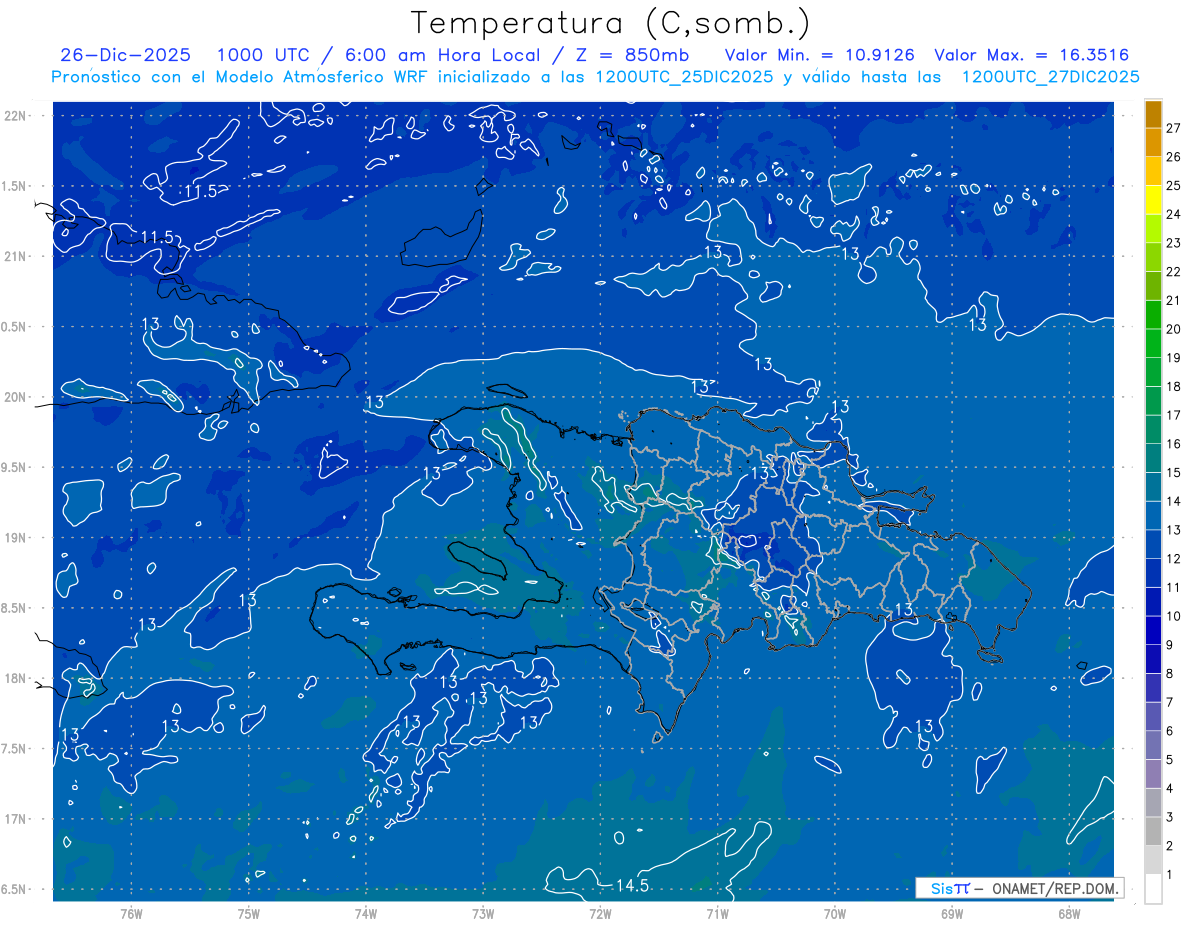Viewport: 1200px width, 927px height.
Task: Click the color scale value '15'
Action: 1174,473
